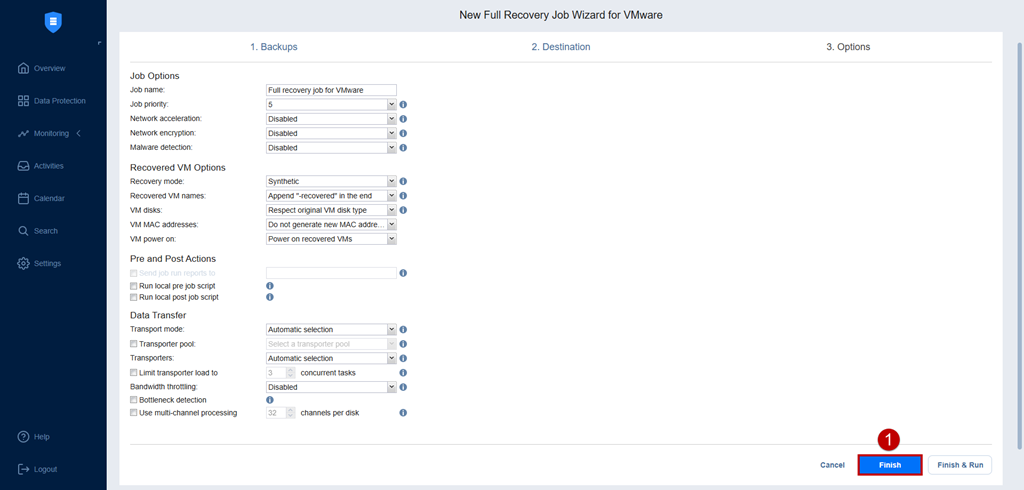The image size is (1024, 490).
Task: Show info for Recovery mode
Action: (x=403, y=182)
